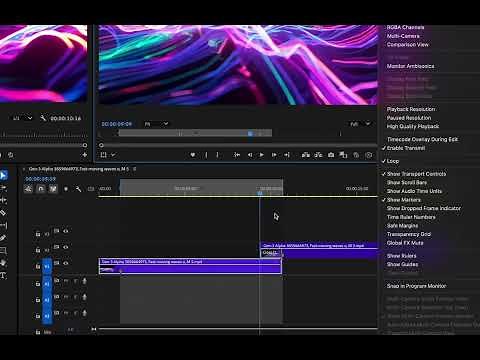The image size is (480, 360).
Task: Select the Rectangle tool
Action: click(3, 250)
